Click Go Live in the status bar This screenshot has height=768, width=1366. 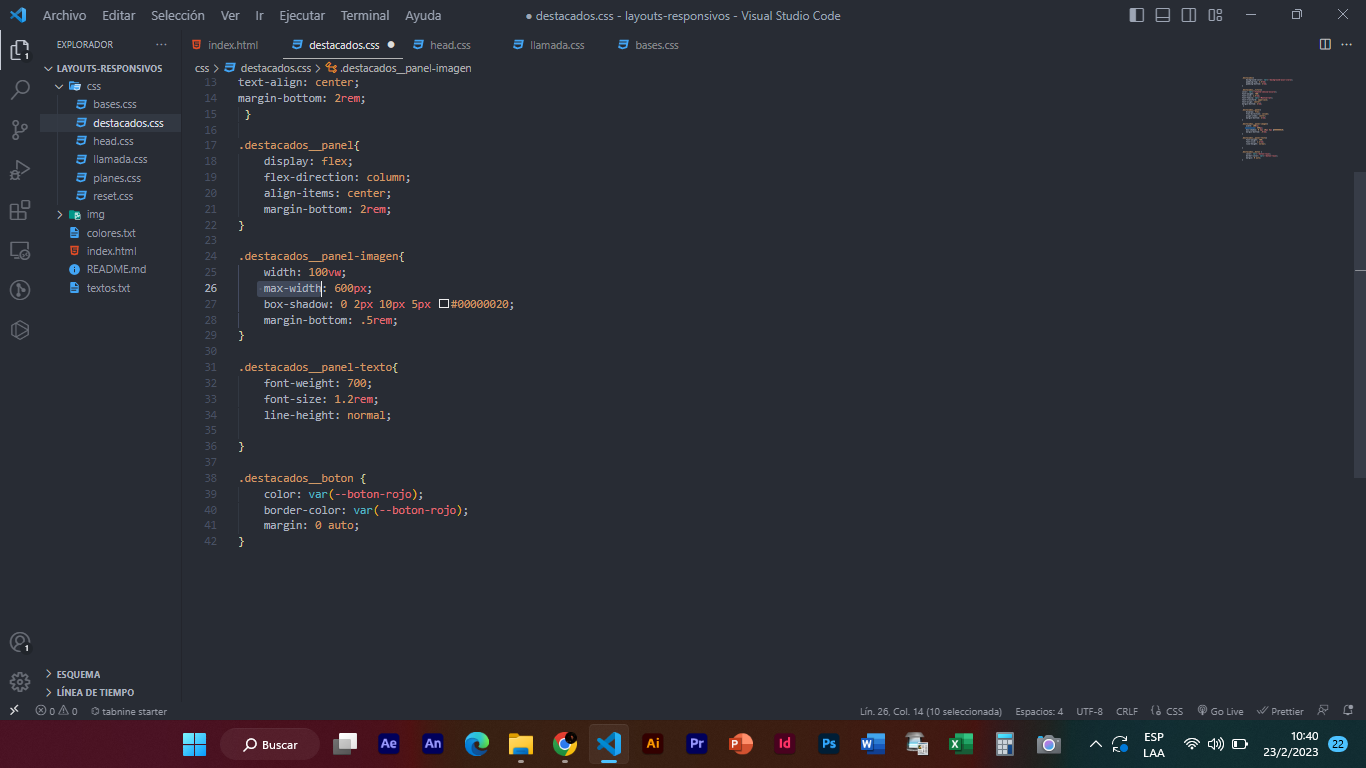pyautogui.click(x=1220, y=711)
